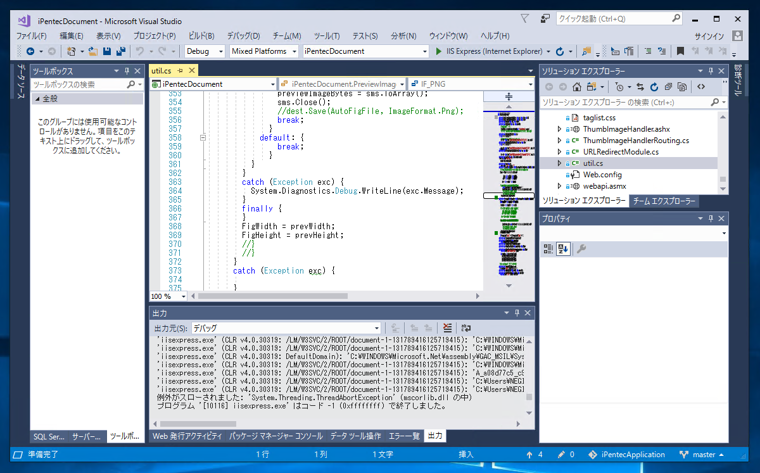This screenshot has height=473, width=760.
Task: Open the デバッグ(D) menu
Action: [x=243, y=36]
